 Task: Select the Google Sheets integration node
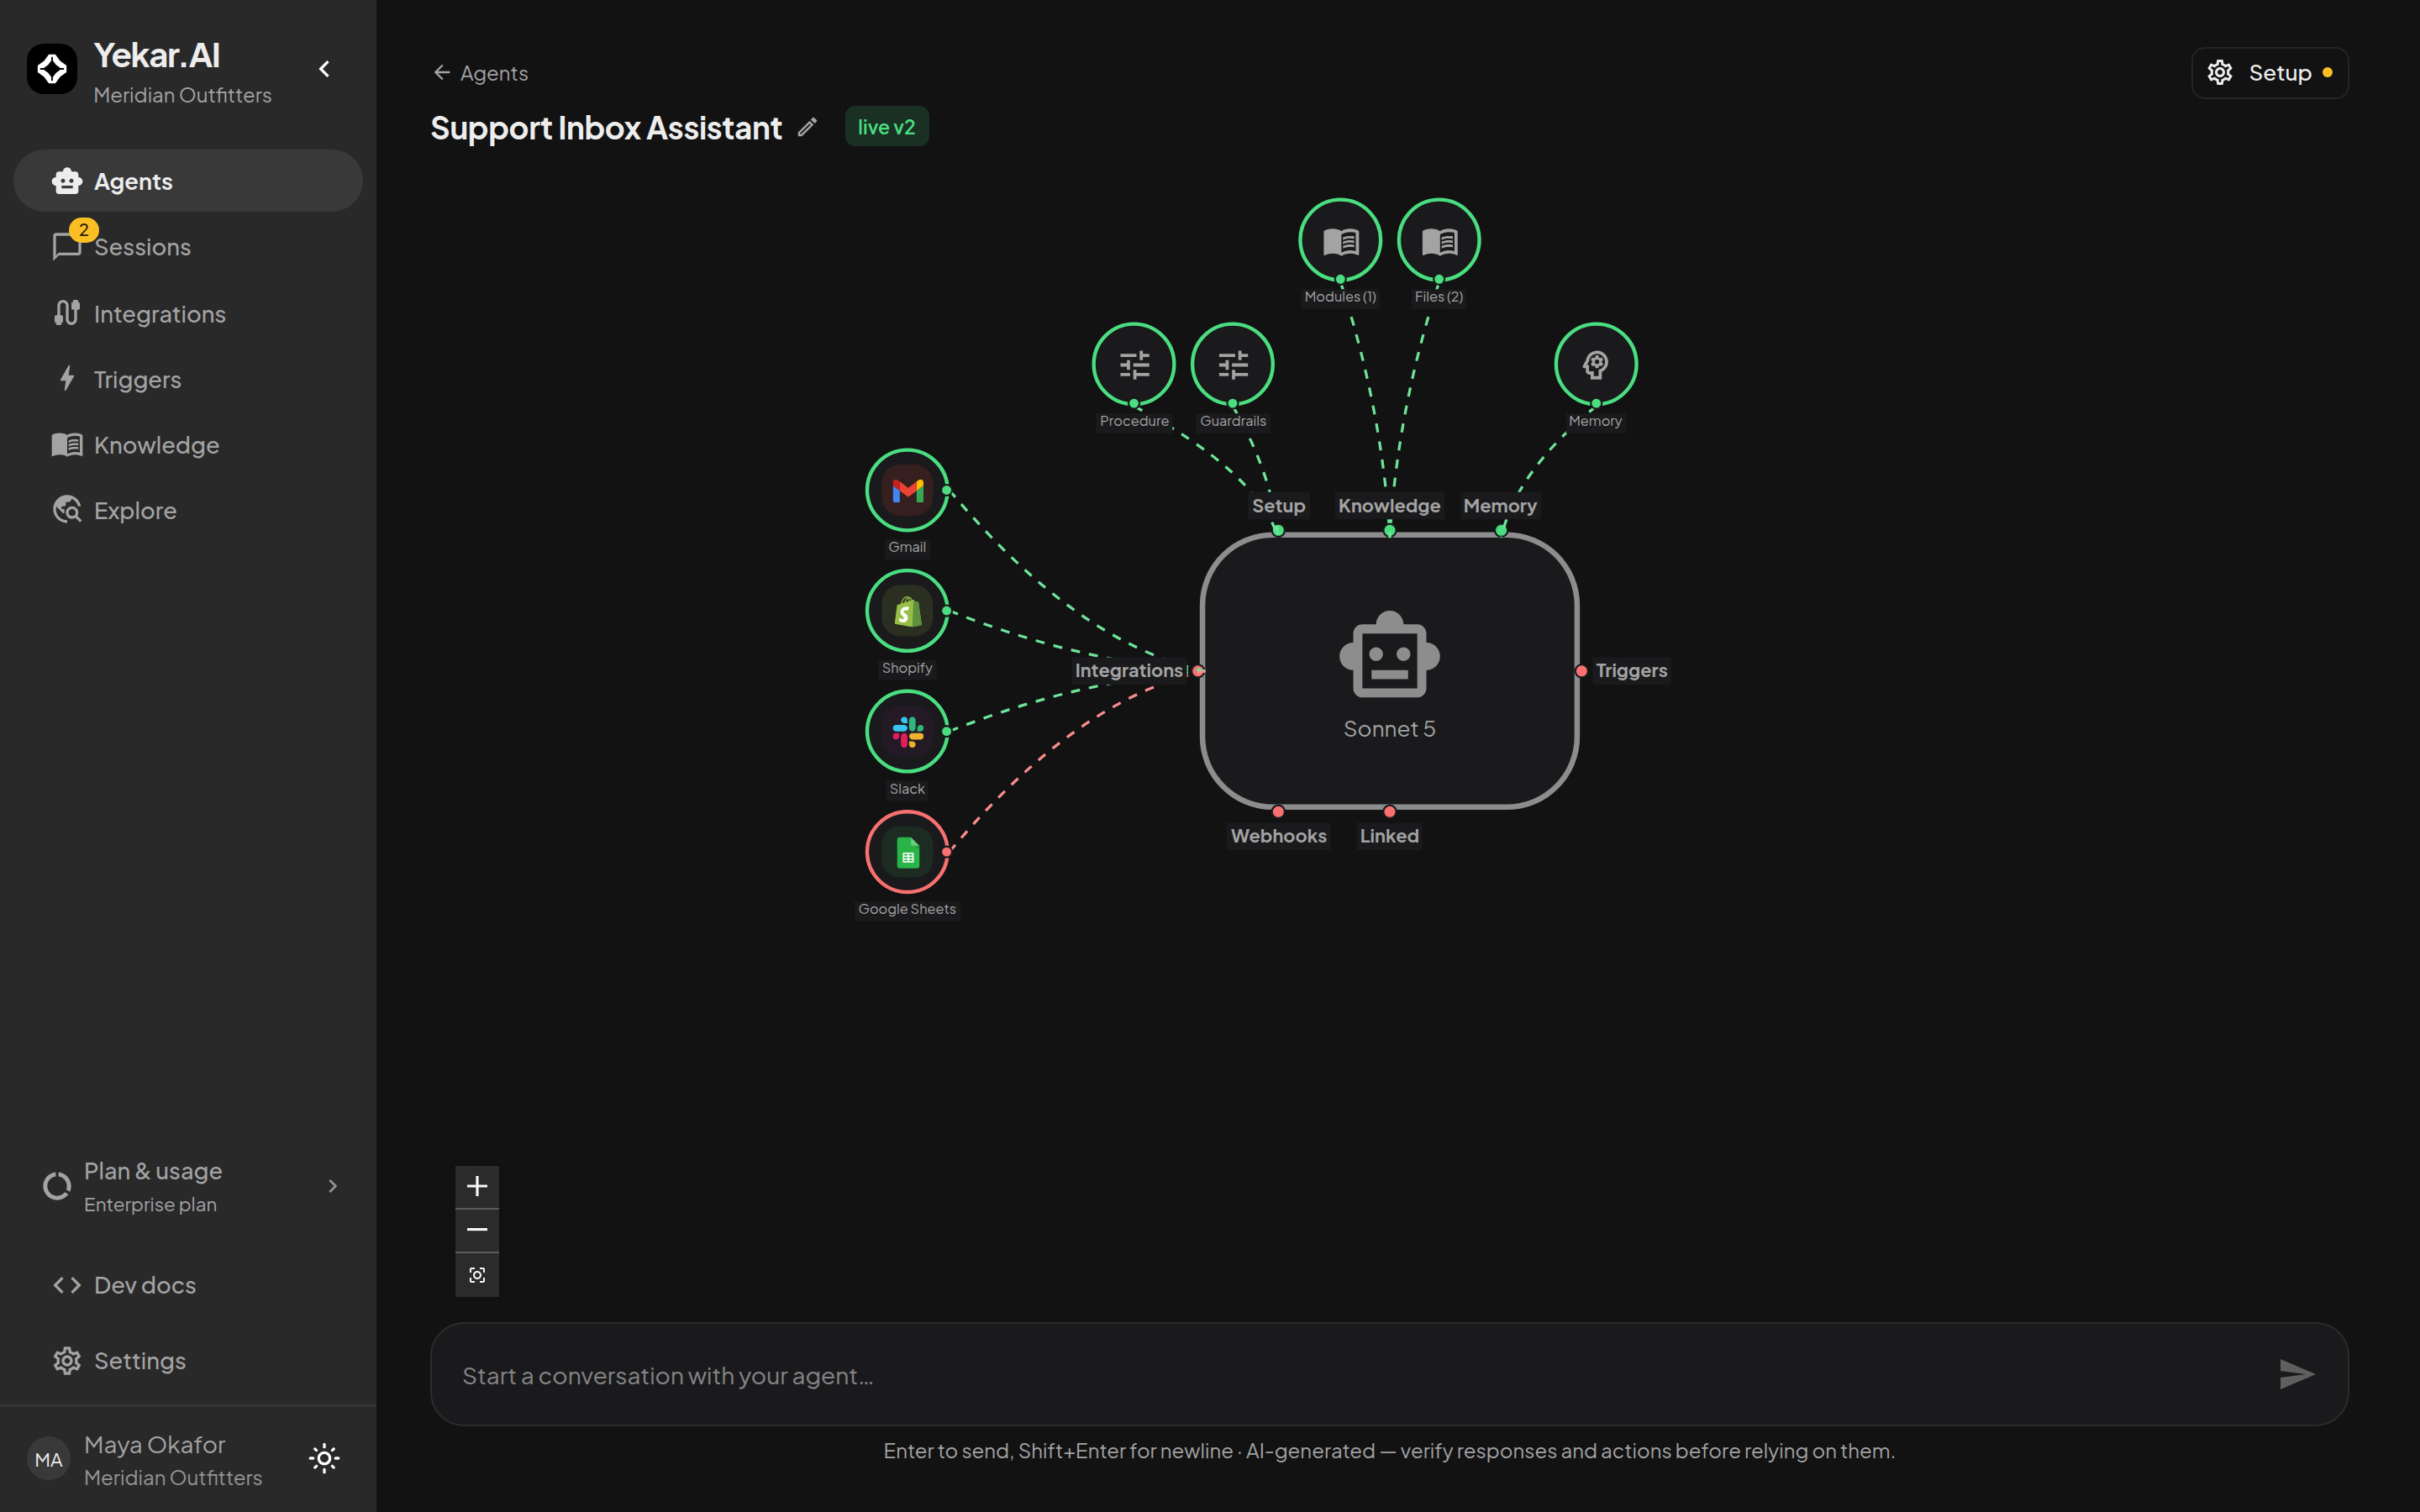coord(907,852)
